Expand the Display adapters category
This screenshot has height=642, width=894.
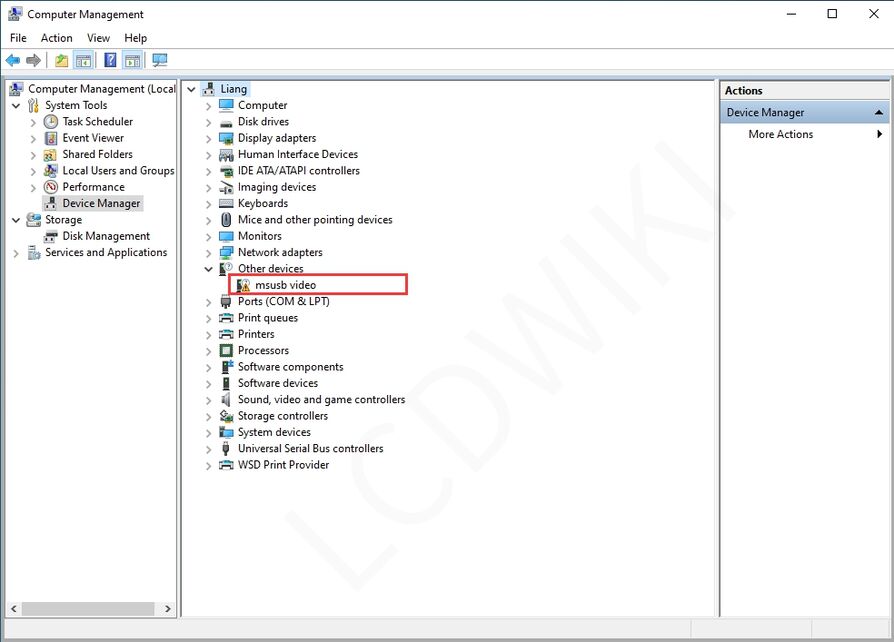coord(209,139)
